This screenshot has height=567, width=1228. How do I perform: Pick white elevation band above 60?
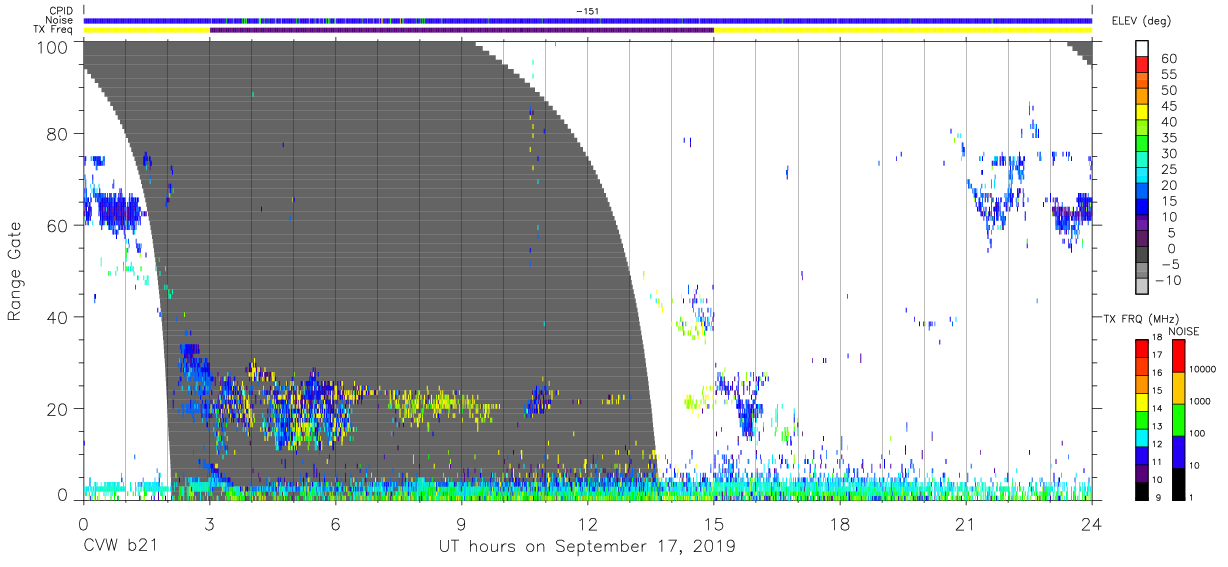click(1143, 49)
